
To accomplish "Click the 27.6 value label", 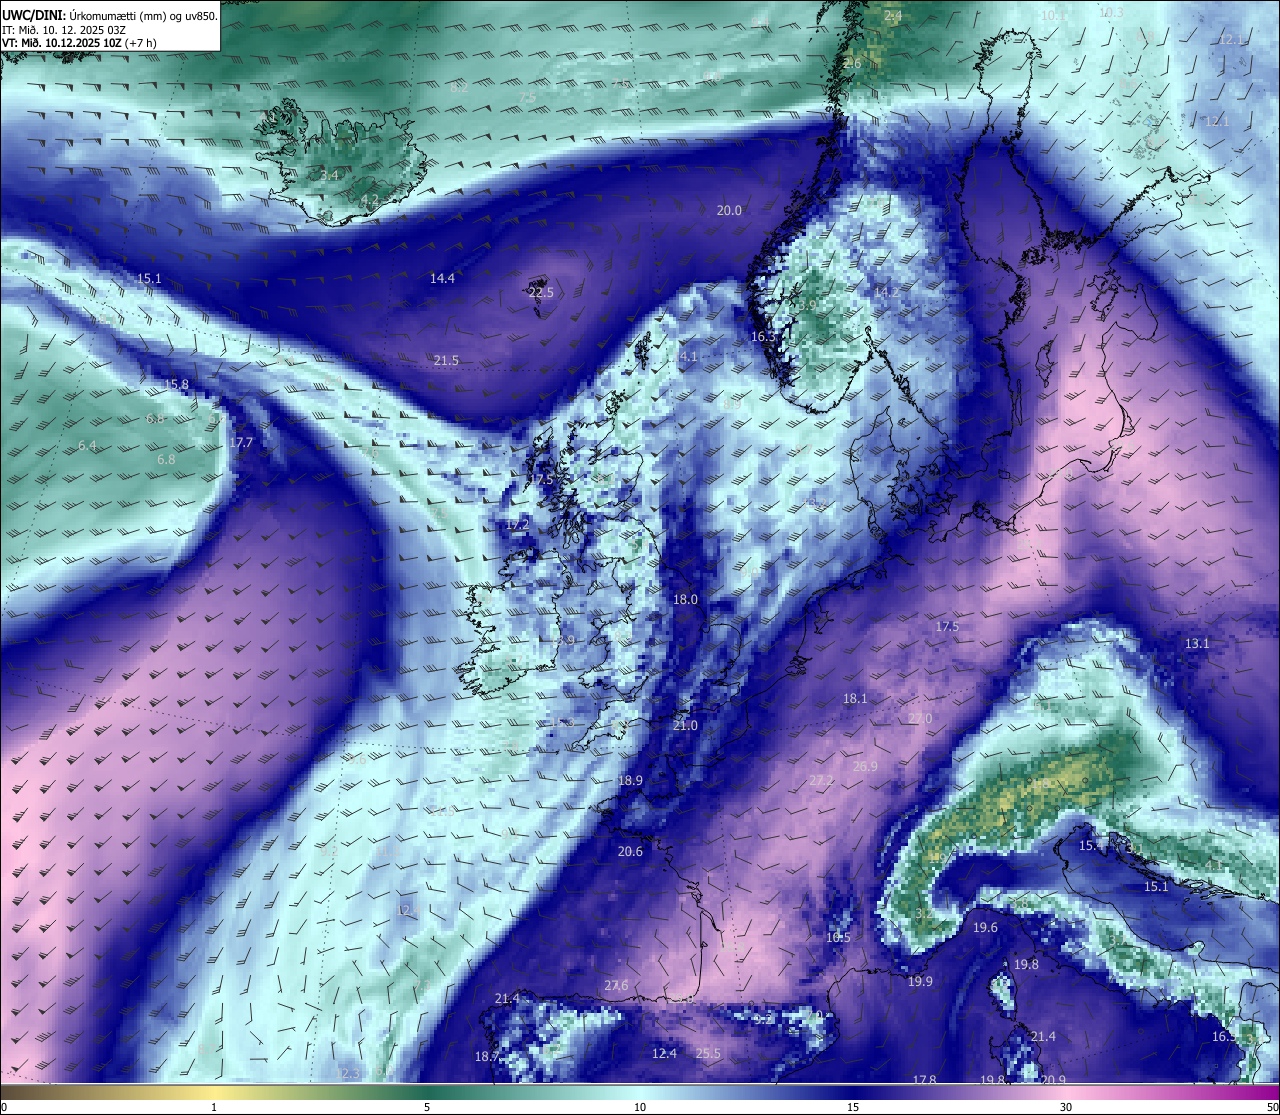I will coord(616,985).
